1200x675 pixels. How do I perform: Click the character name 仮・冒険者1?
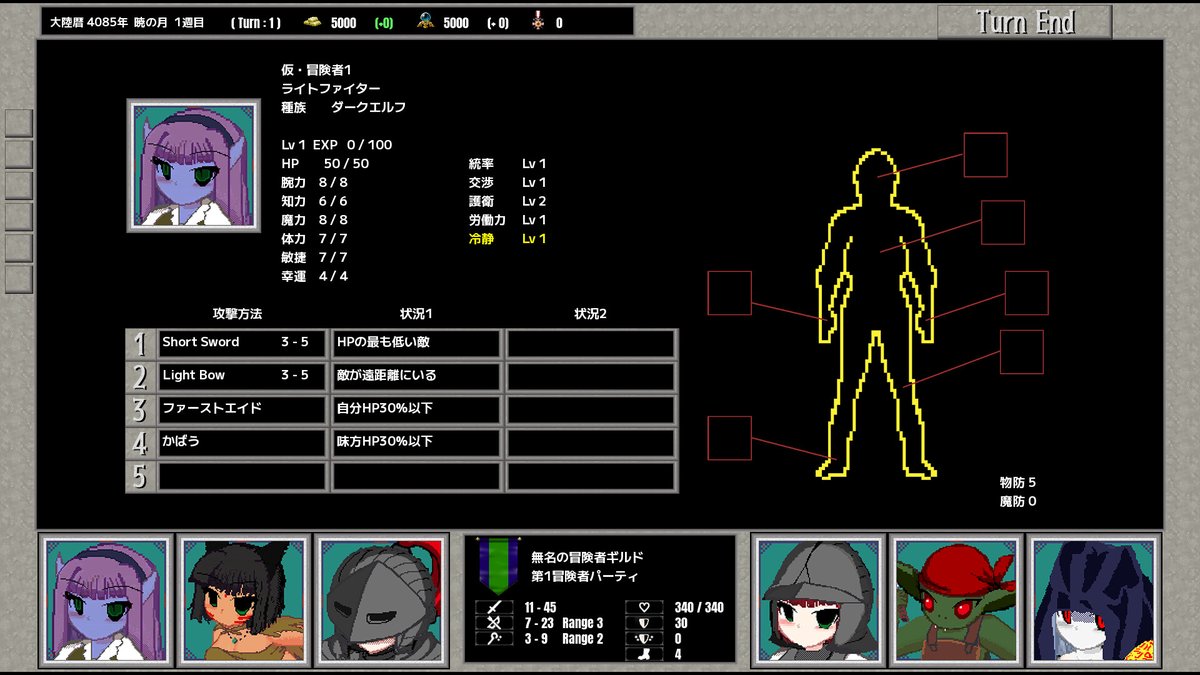317,70
